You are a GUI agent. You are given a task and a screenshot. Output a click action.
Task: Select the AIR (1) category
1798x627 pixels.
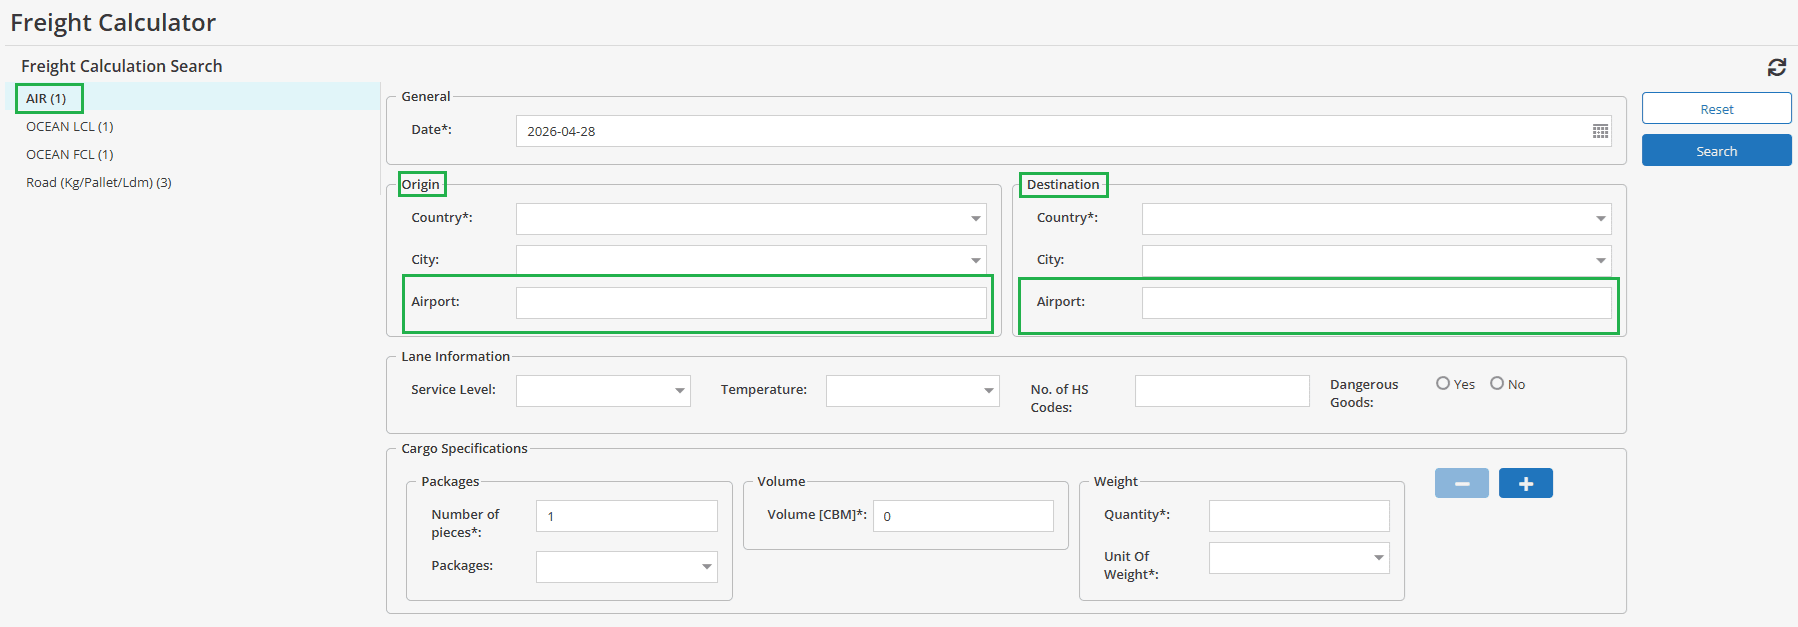[x=193, y=98]
